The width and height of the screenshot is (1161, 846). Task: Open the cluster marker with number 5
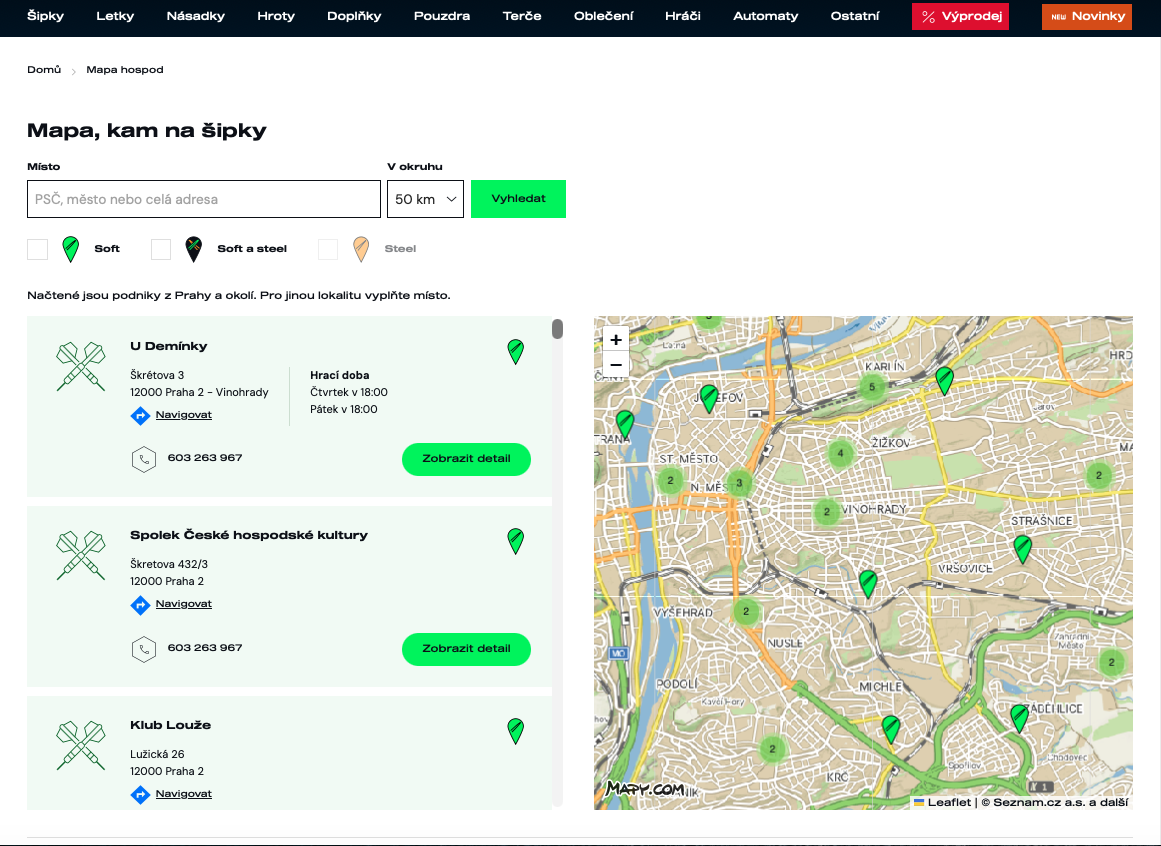pos(872,387)
